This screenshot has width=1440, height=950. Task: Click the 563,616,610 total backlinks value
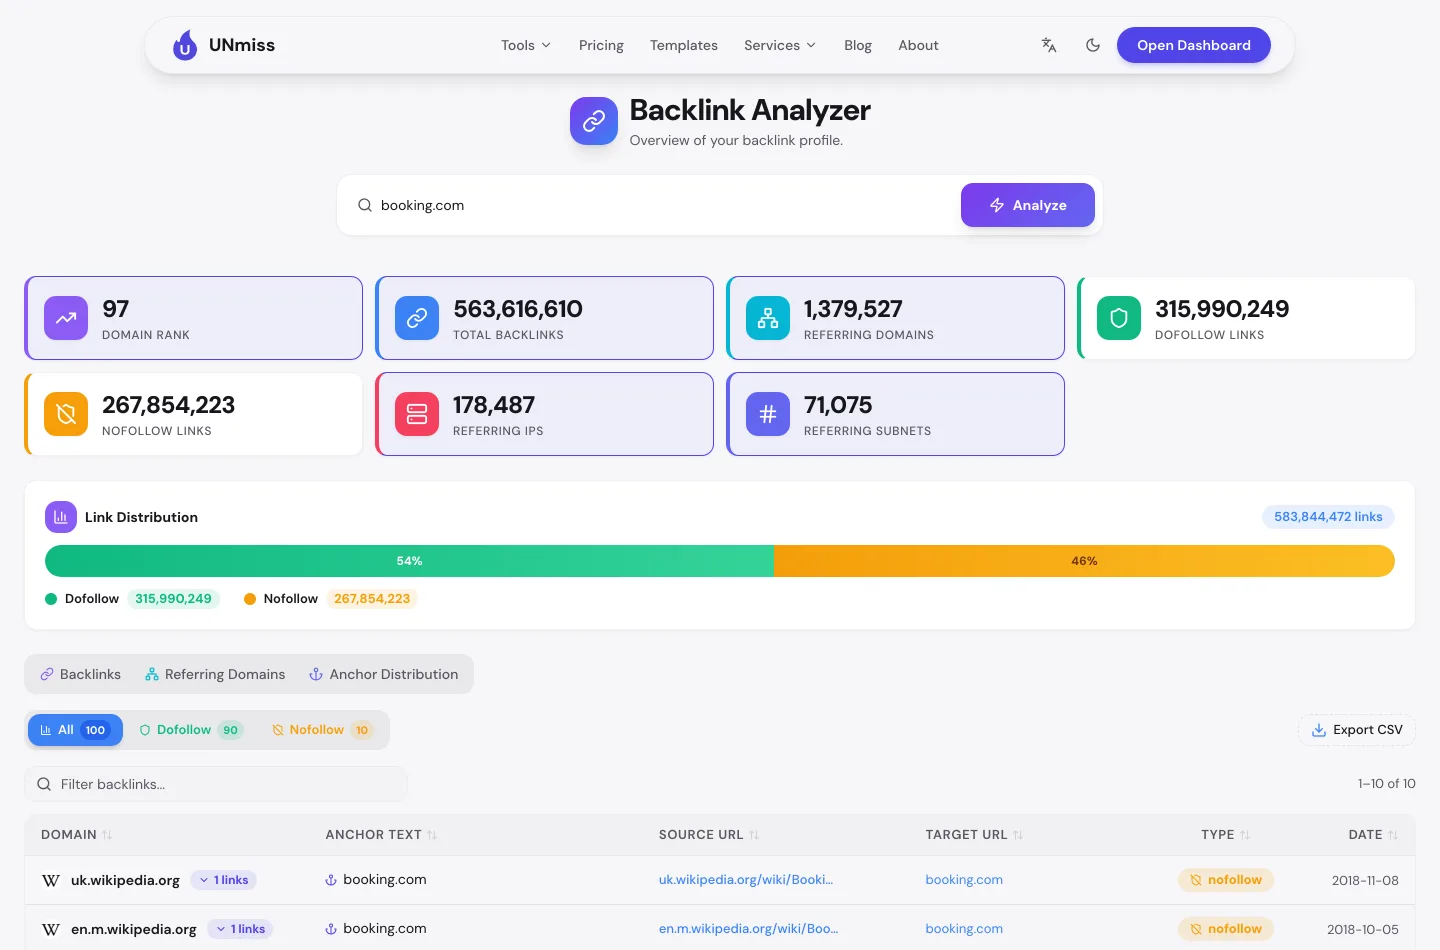(x=518, y=309)
